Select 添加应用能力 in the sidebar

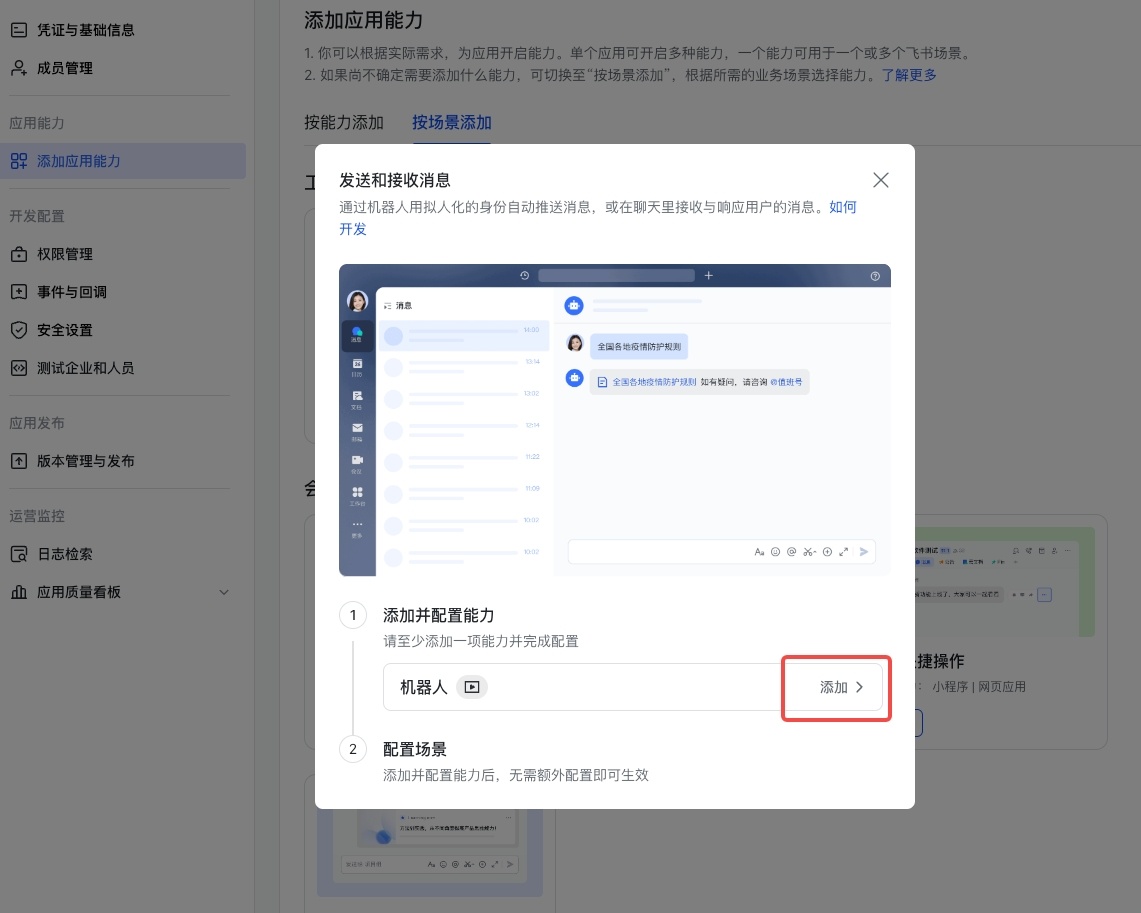point(79,161)
